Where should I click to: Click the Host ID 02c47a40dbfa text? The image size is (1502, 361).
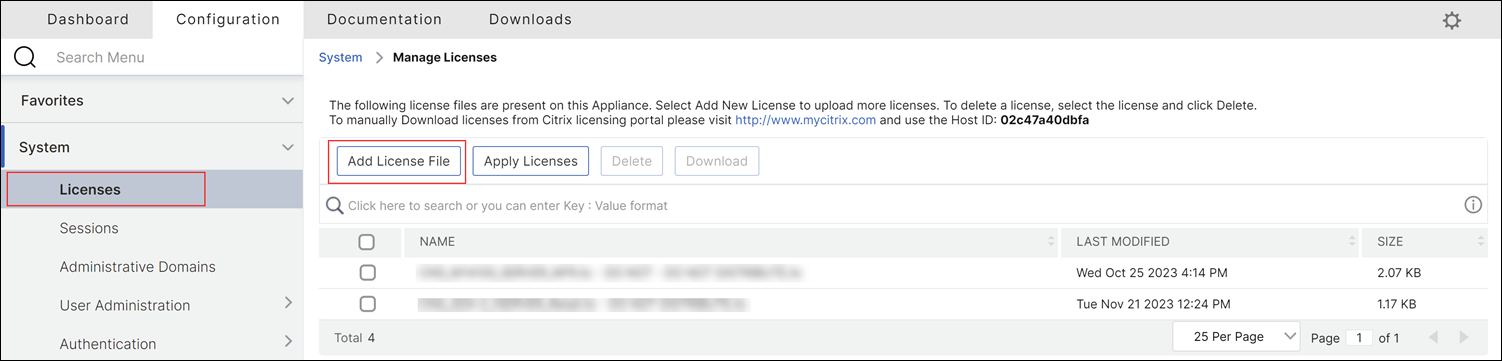(x=1044, y=119)
